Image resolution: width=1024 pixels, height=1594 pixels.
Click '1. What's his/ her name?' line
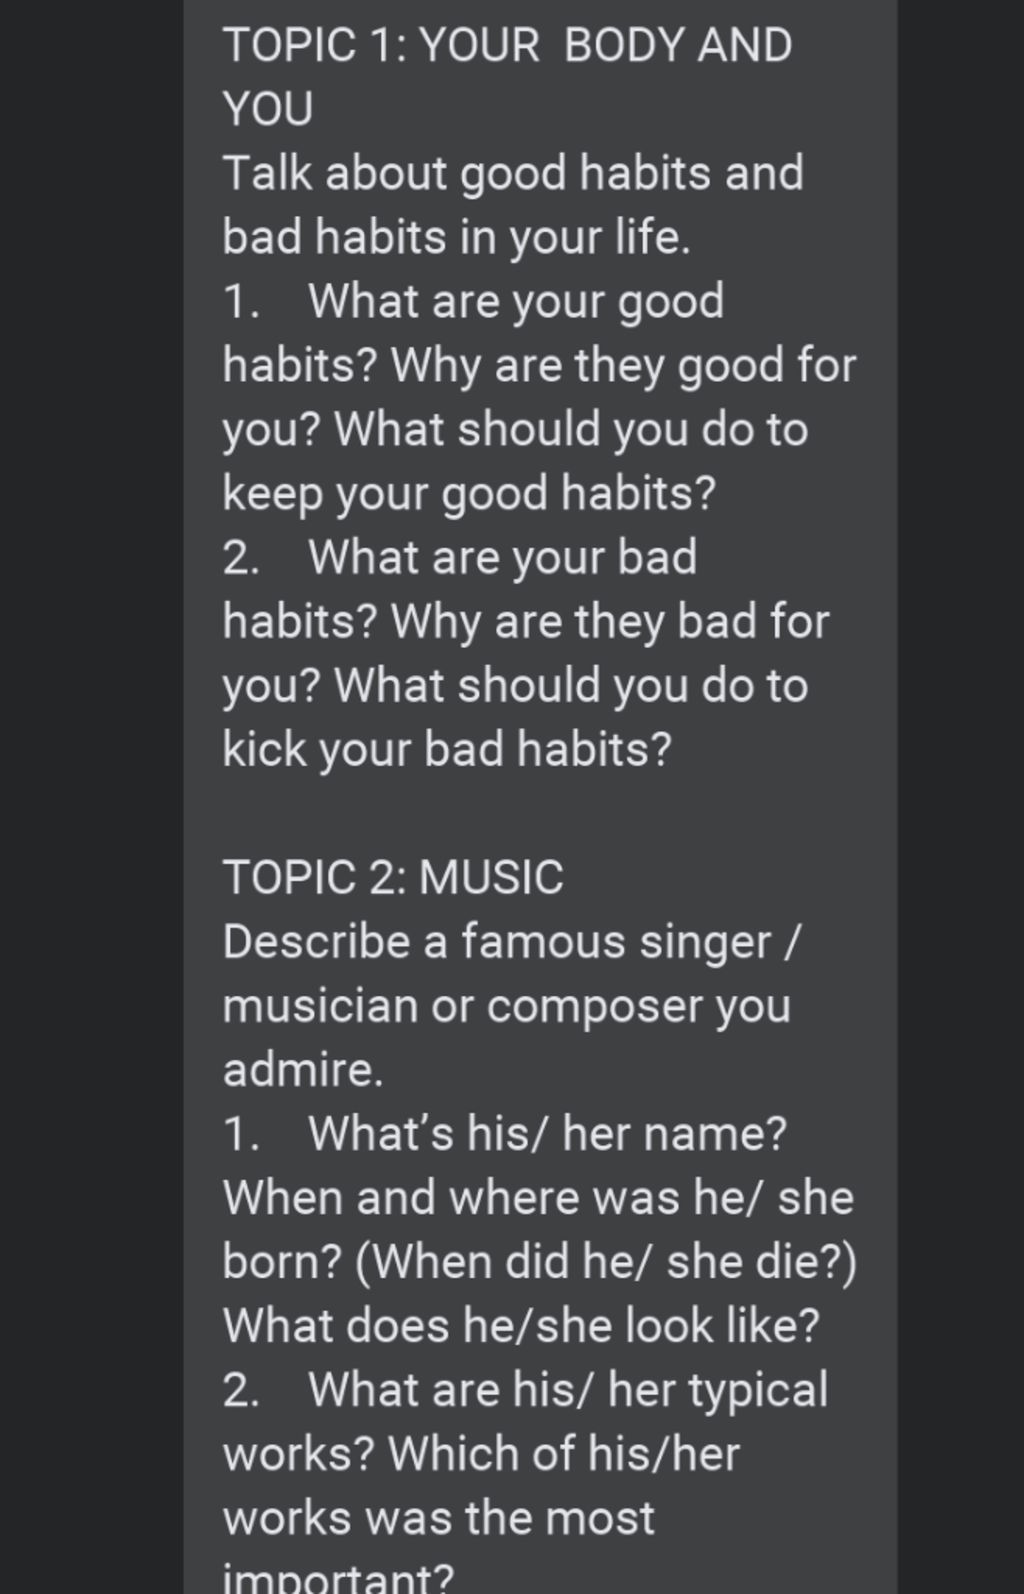[505, 1134]
